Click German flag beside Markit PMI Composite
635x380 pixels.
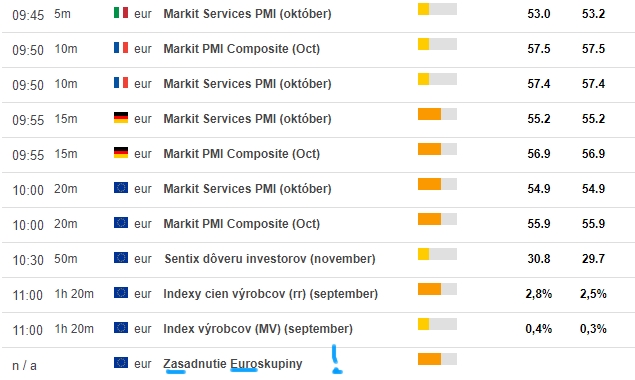121,153
